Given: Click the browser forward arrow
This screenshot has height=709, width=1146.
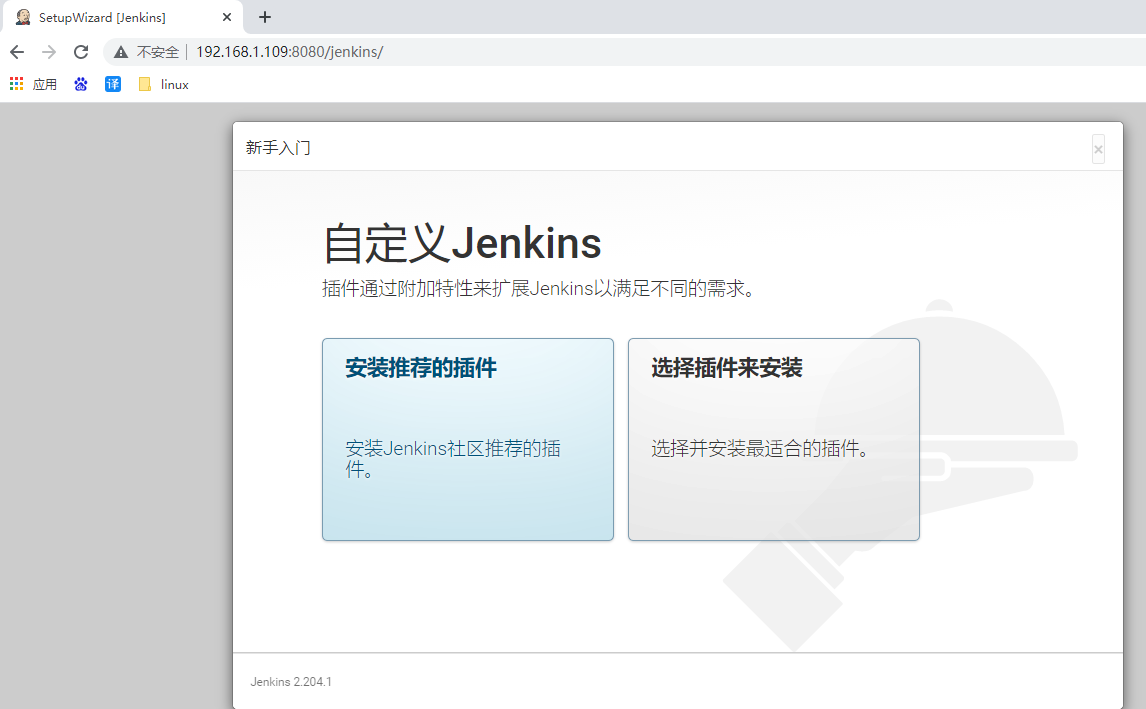Looking at the screenshot, I should pos(49,52).
